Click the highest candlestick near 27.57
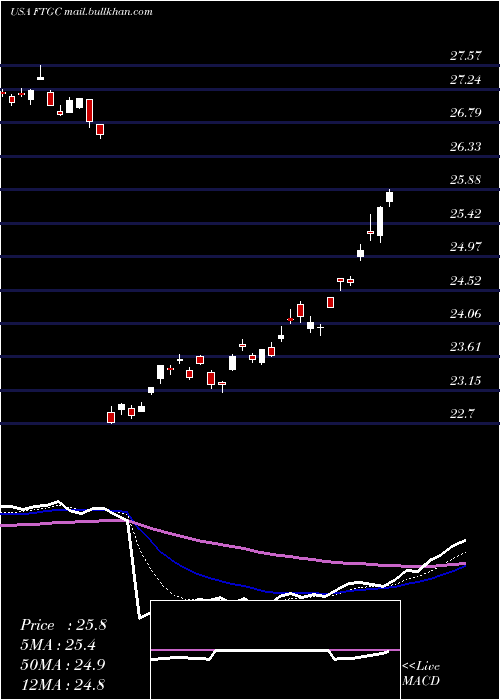500x700 pixels. [x=40, y=73]
